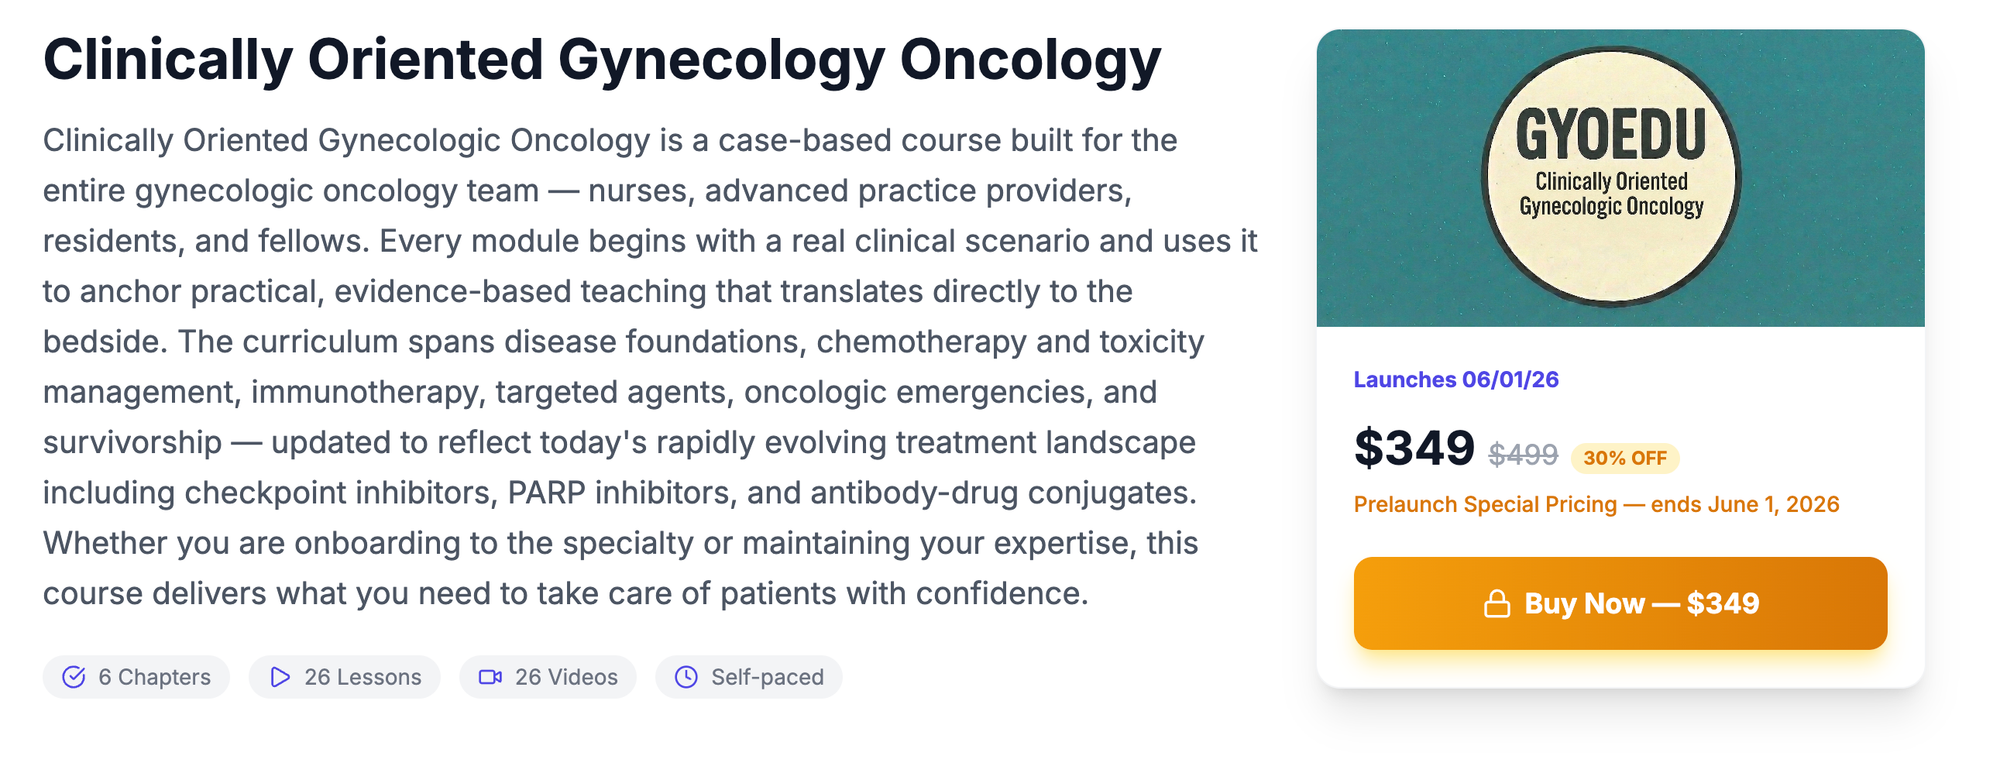Click the Clinically Oriented Gynecologic Oncology logo text

(1610, 194)
